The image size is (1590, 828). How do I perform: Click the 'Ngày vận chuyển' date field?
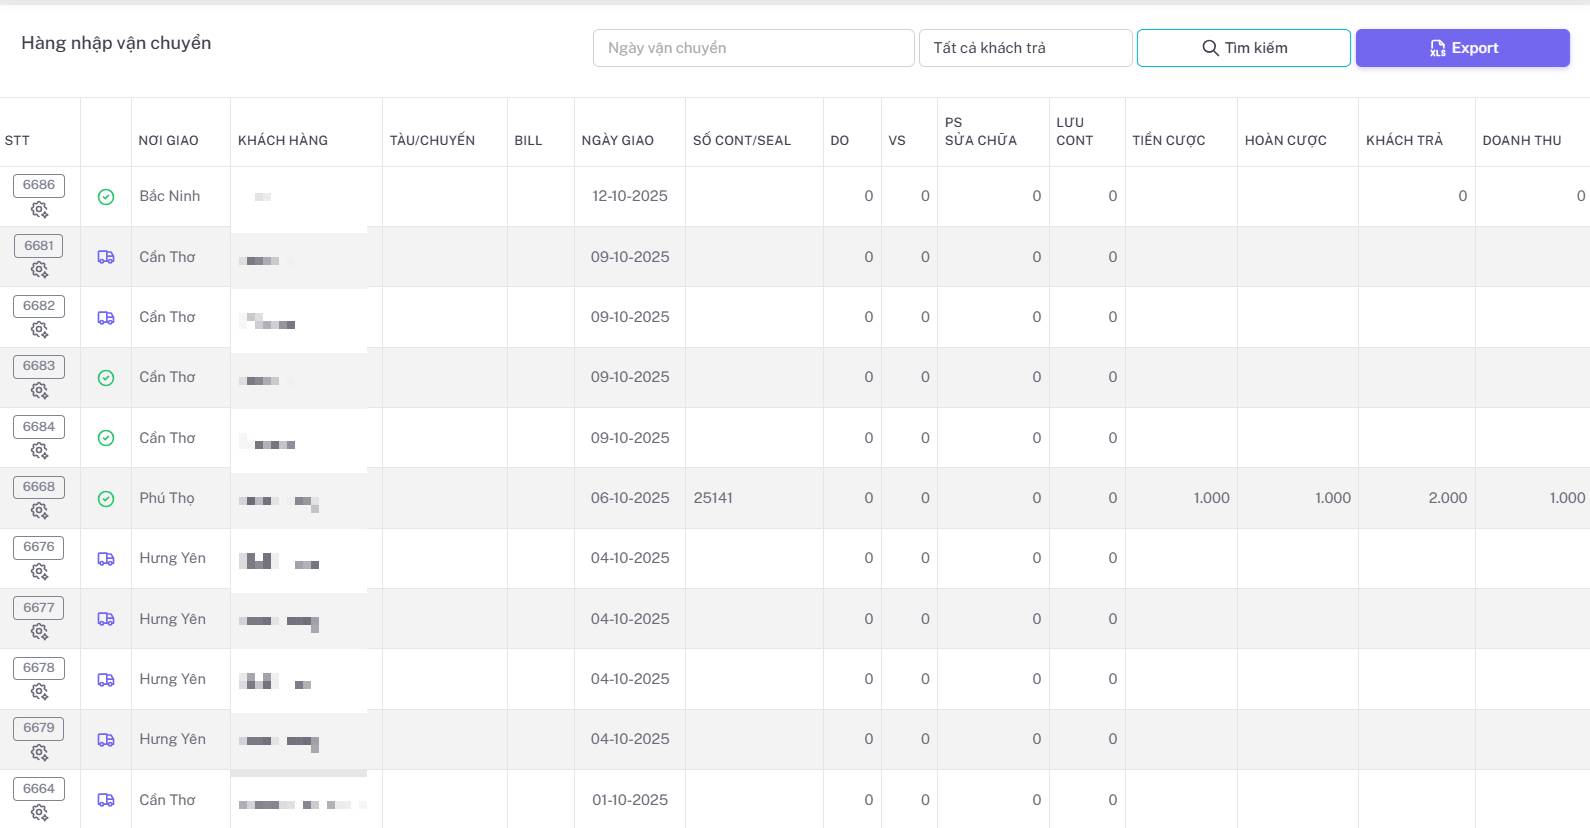[x=753, y=48]
